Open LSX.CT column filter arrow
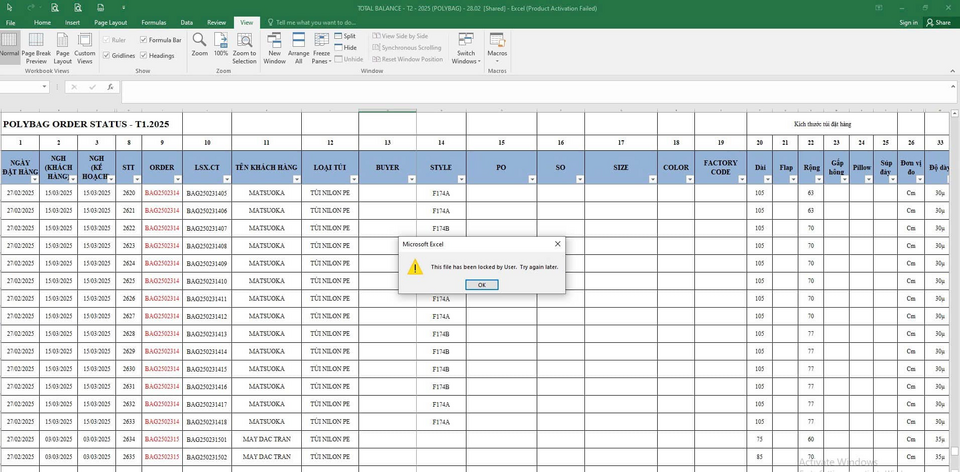Viewport: 960px width, 472px height. pyautogui.click(x=227, y=179)
